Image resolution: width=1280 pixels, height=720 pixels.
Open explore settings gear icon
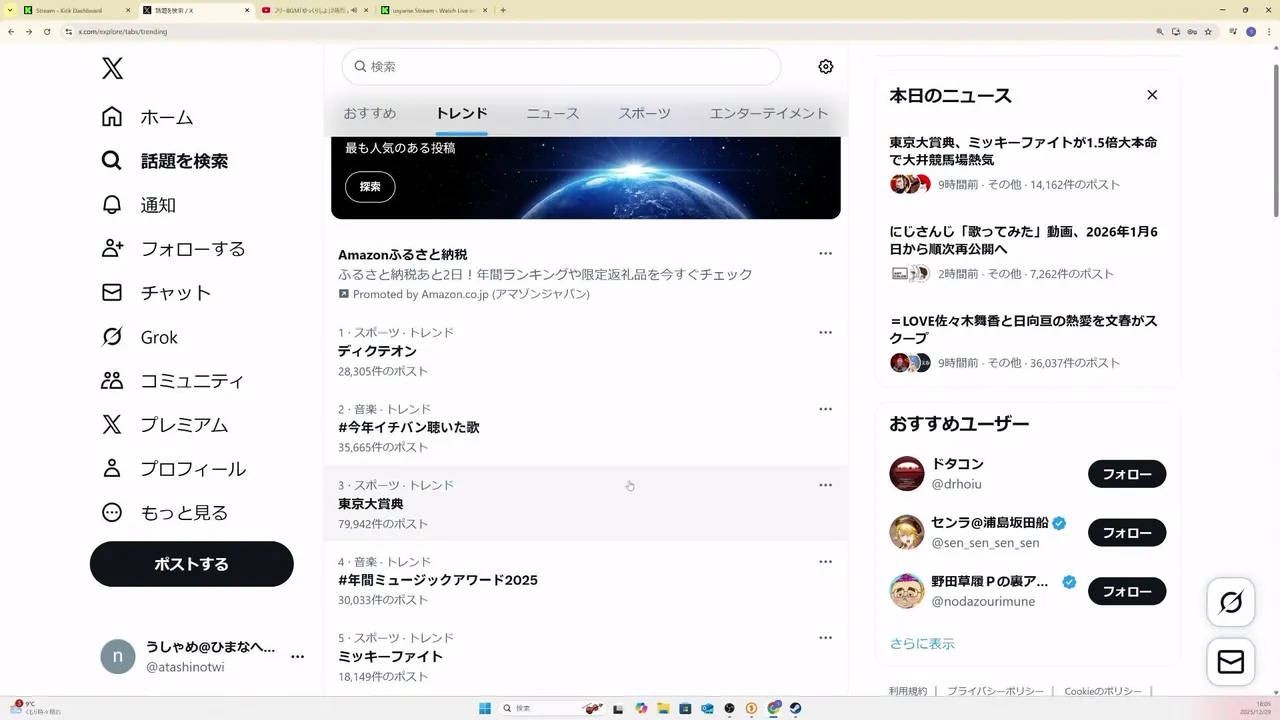coord(826,67)
